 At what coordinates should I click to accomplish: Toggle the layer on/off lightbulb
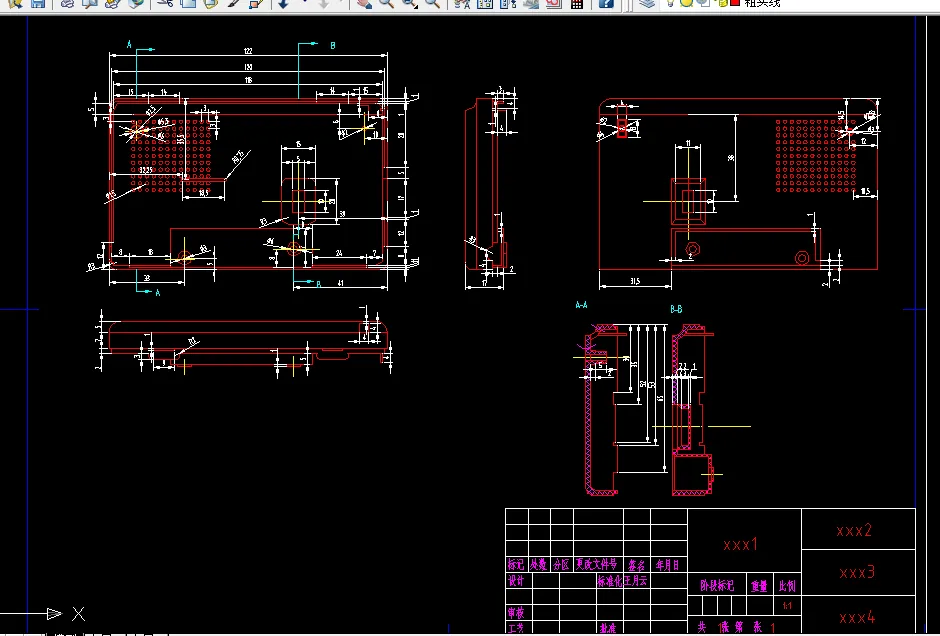[x=670, y=3]
